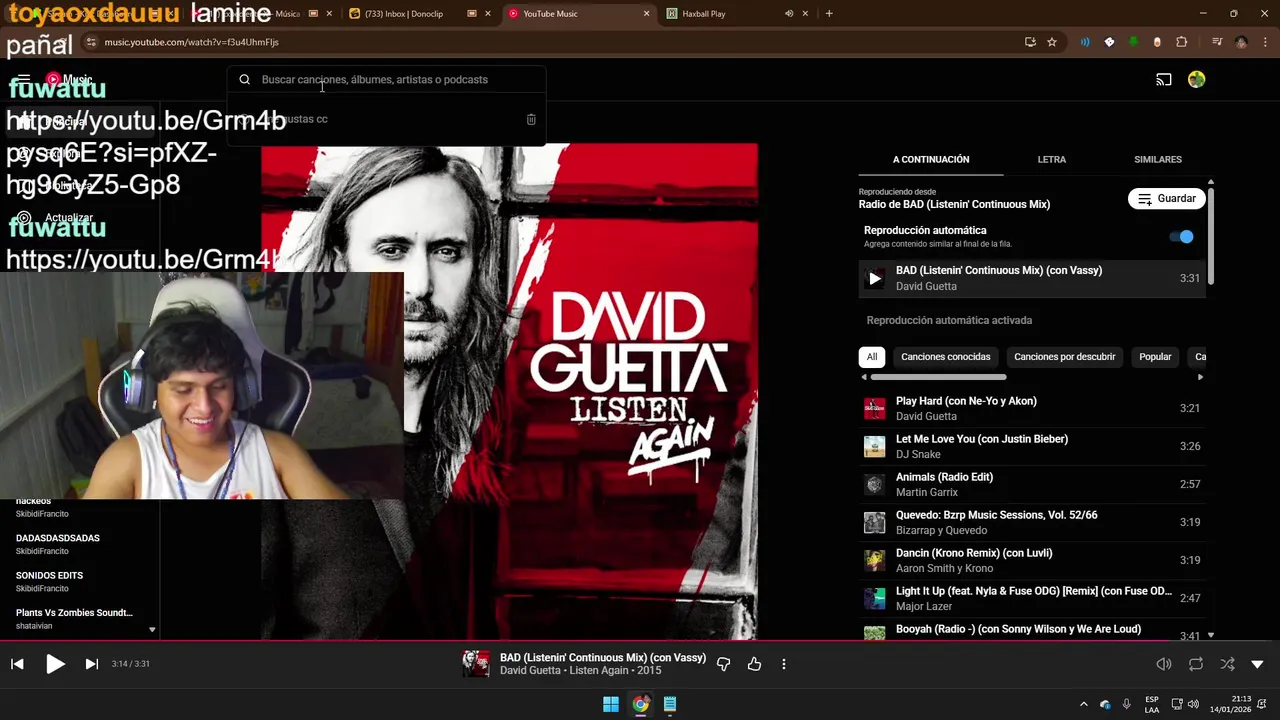Skip to the next track

tap(91, 664)
